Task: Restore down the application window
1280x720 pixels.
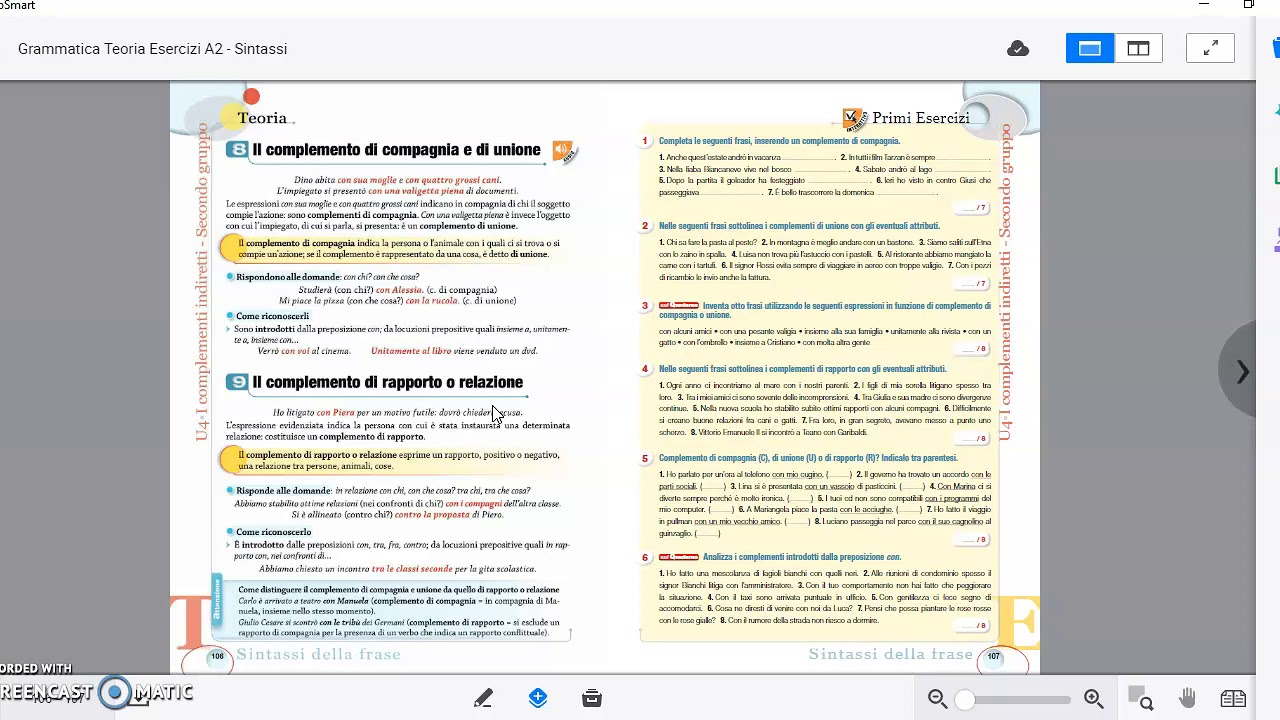Action: click(1249, 5)
